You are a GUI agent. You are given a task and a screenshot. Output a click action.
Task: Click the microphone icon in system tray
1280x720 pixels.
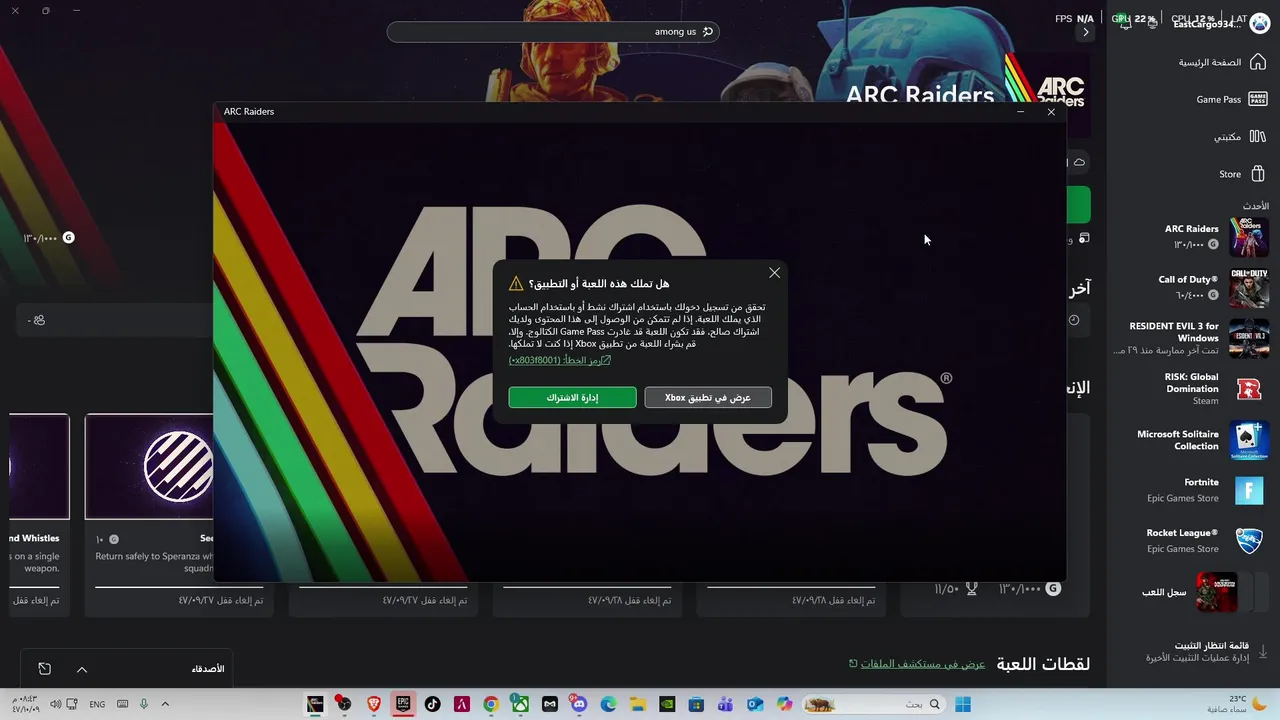[x=143, y=704]
